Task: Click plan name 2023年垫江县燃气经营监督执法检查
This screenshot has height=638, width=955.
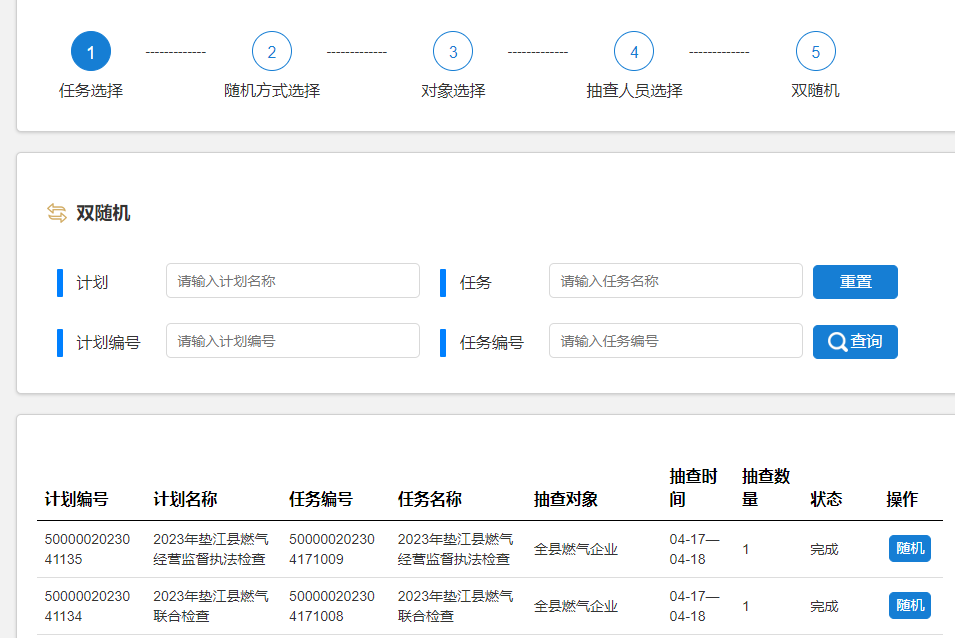Action: pyautogui.click(x=211, y=549)
